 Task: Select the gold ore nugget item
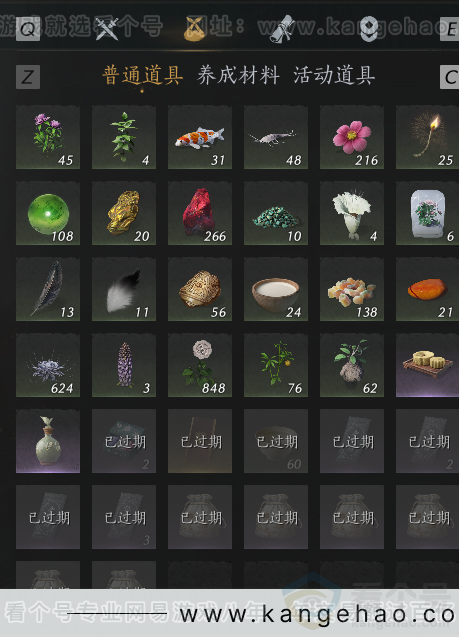tap(124, 213)
